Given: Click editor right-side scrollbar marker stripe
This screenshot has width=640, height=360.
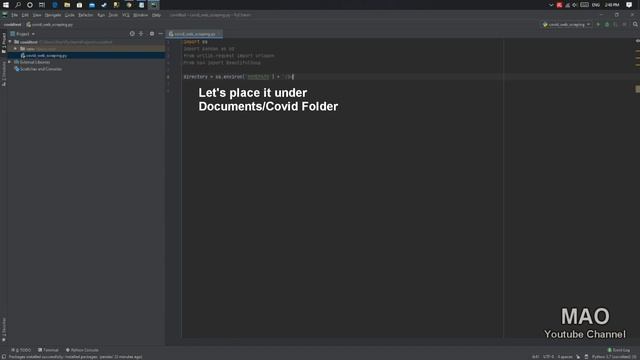Looking at the screenshot, I should 637,89.
